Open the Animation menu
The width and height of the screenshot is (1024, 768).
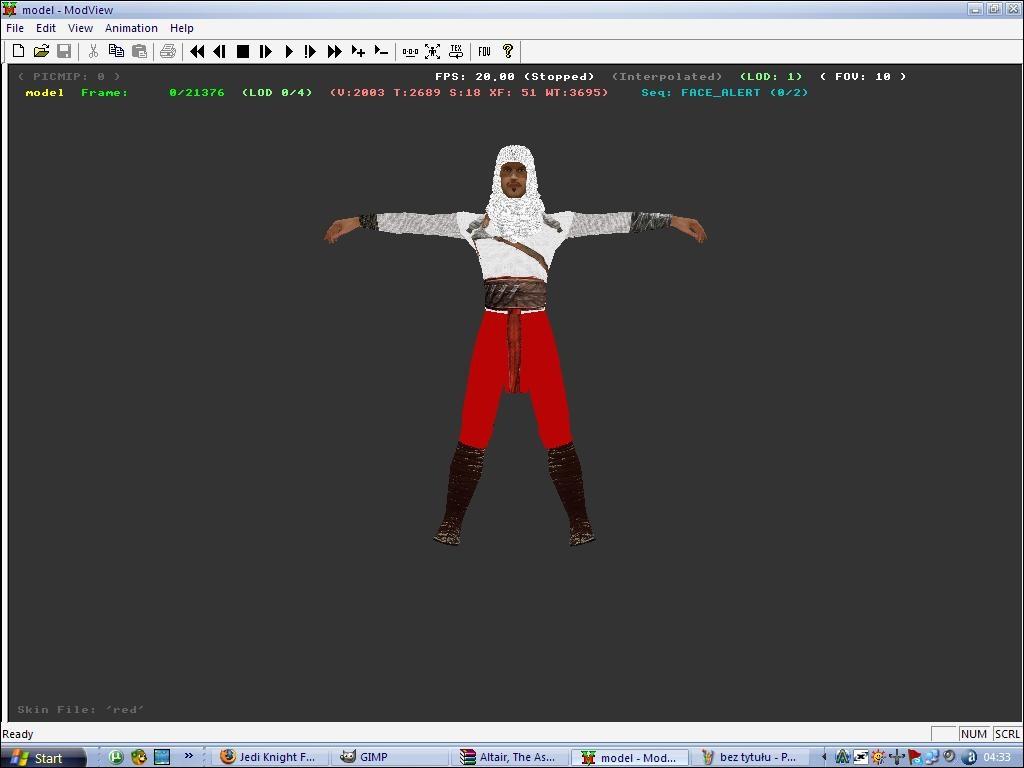click(x=131, y=28)
